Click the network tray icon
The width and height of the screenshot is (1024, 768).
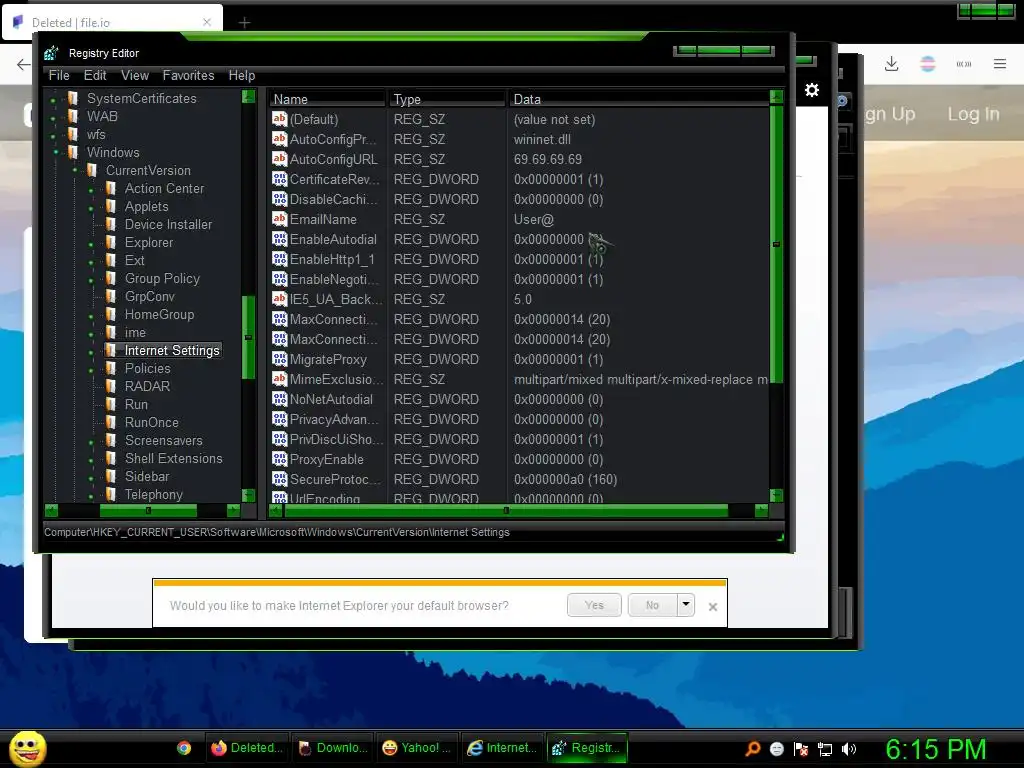[x=825, y=749]
